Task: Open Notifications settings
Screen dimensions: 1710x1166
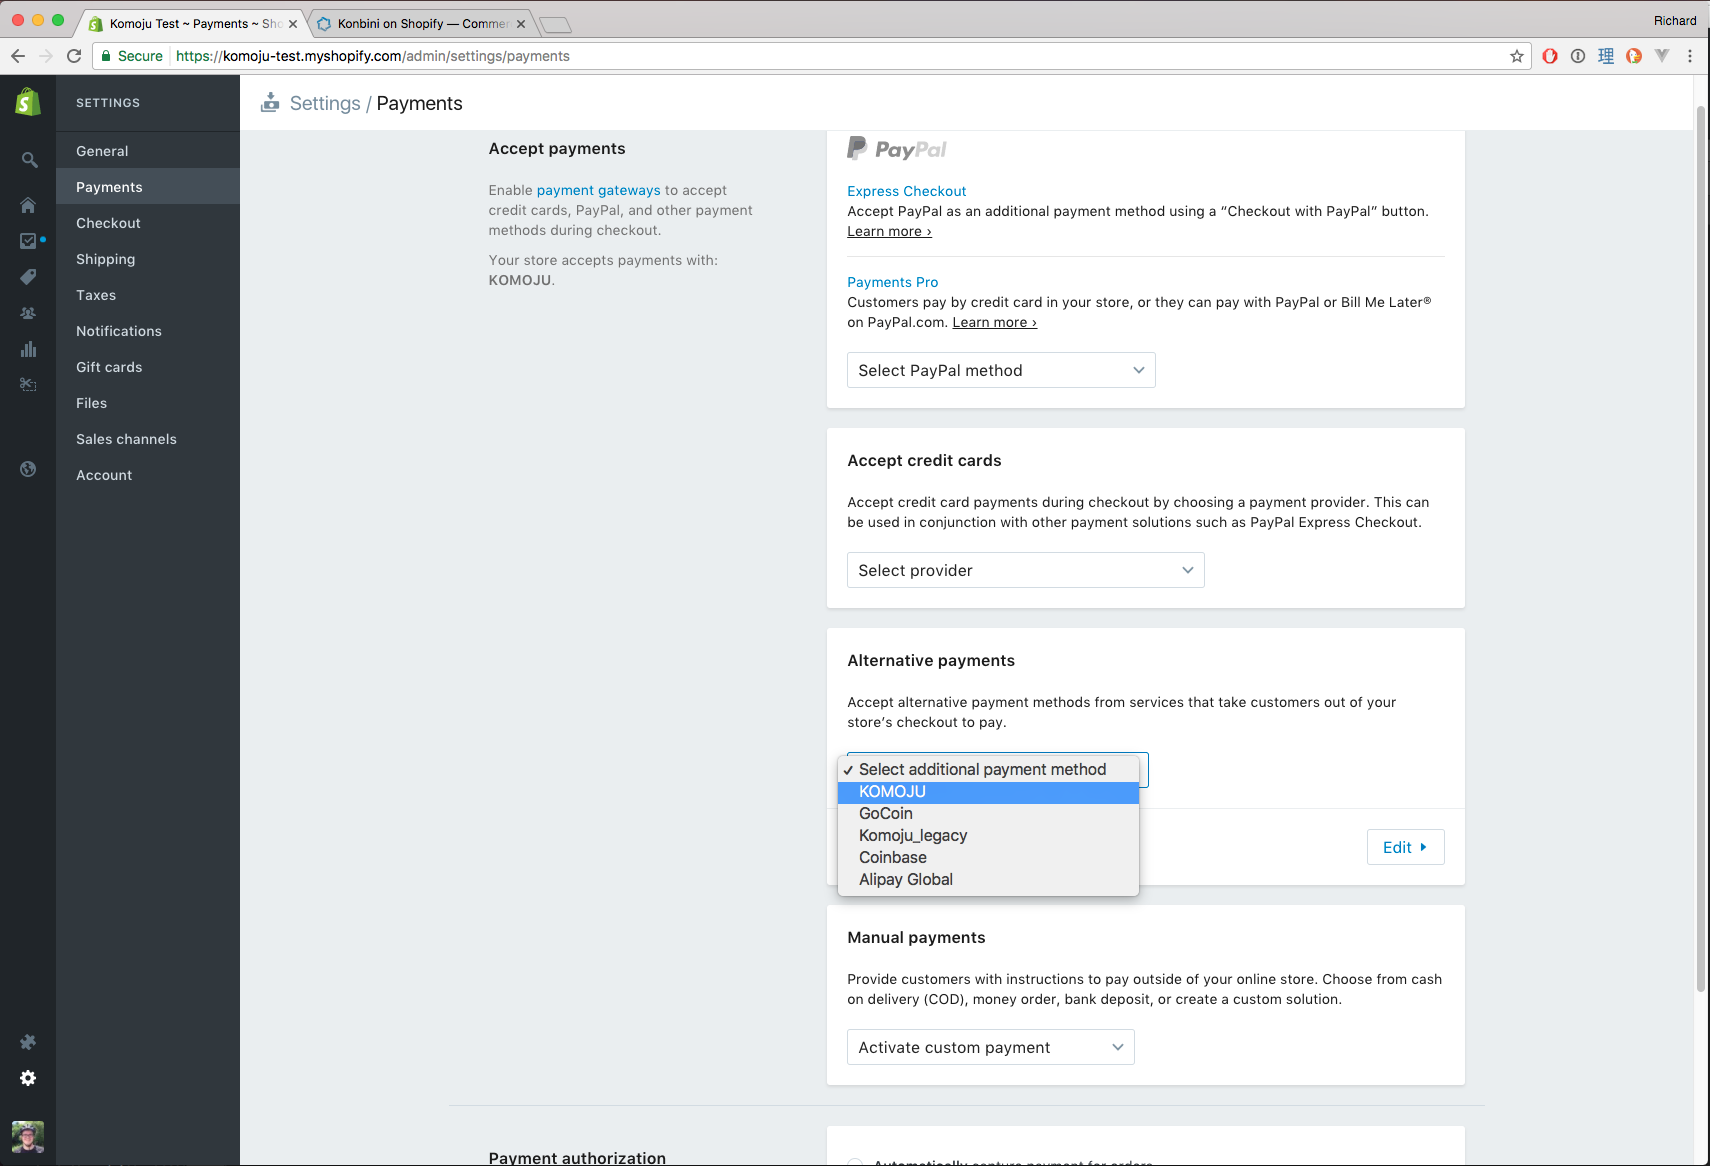Action: pyautogui.click(x=148, y=331)
